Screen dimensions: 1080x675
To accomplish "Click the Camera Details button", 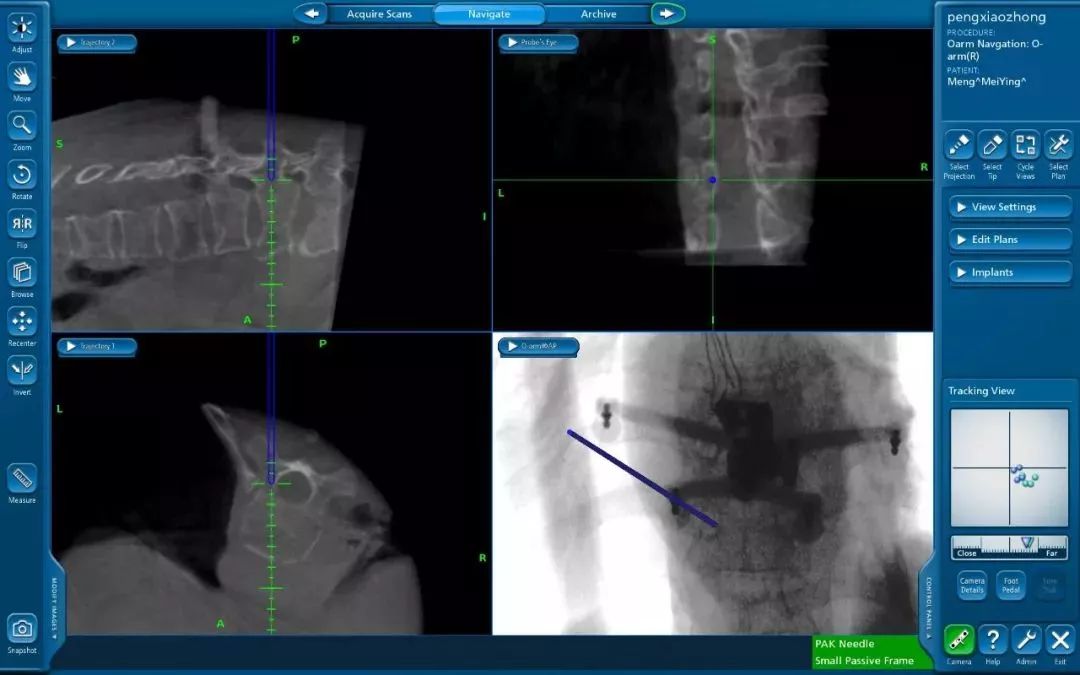I will [972, 585].
